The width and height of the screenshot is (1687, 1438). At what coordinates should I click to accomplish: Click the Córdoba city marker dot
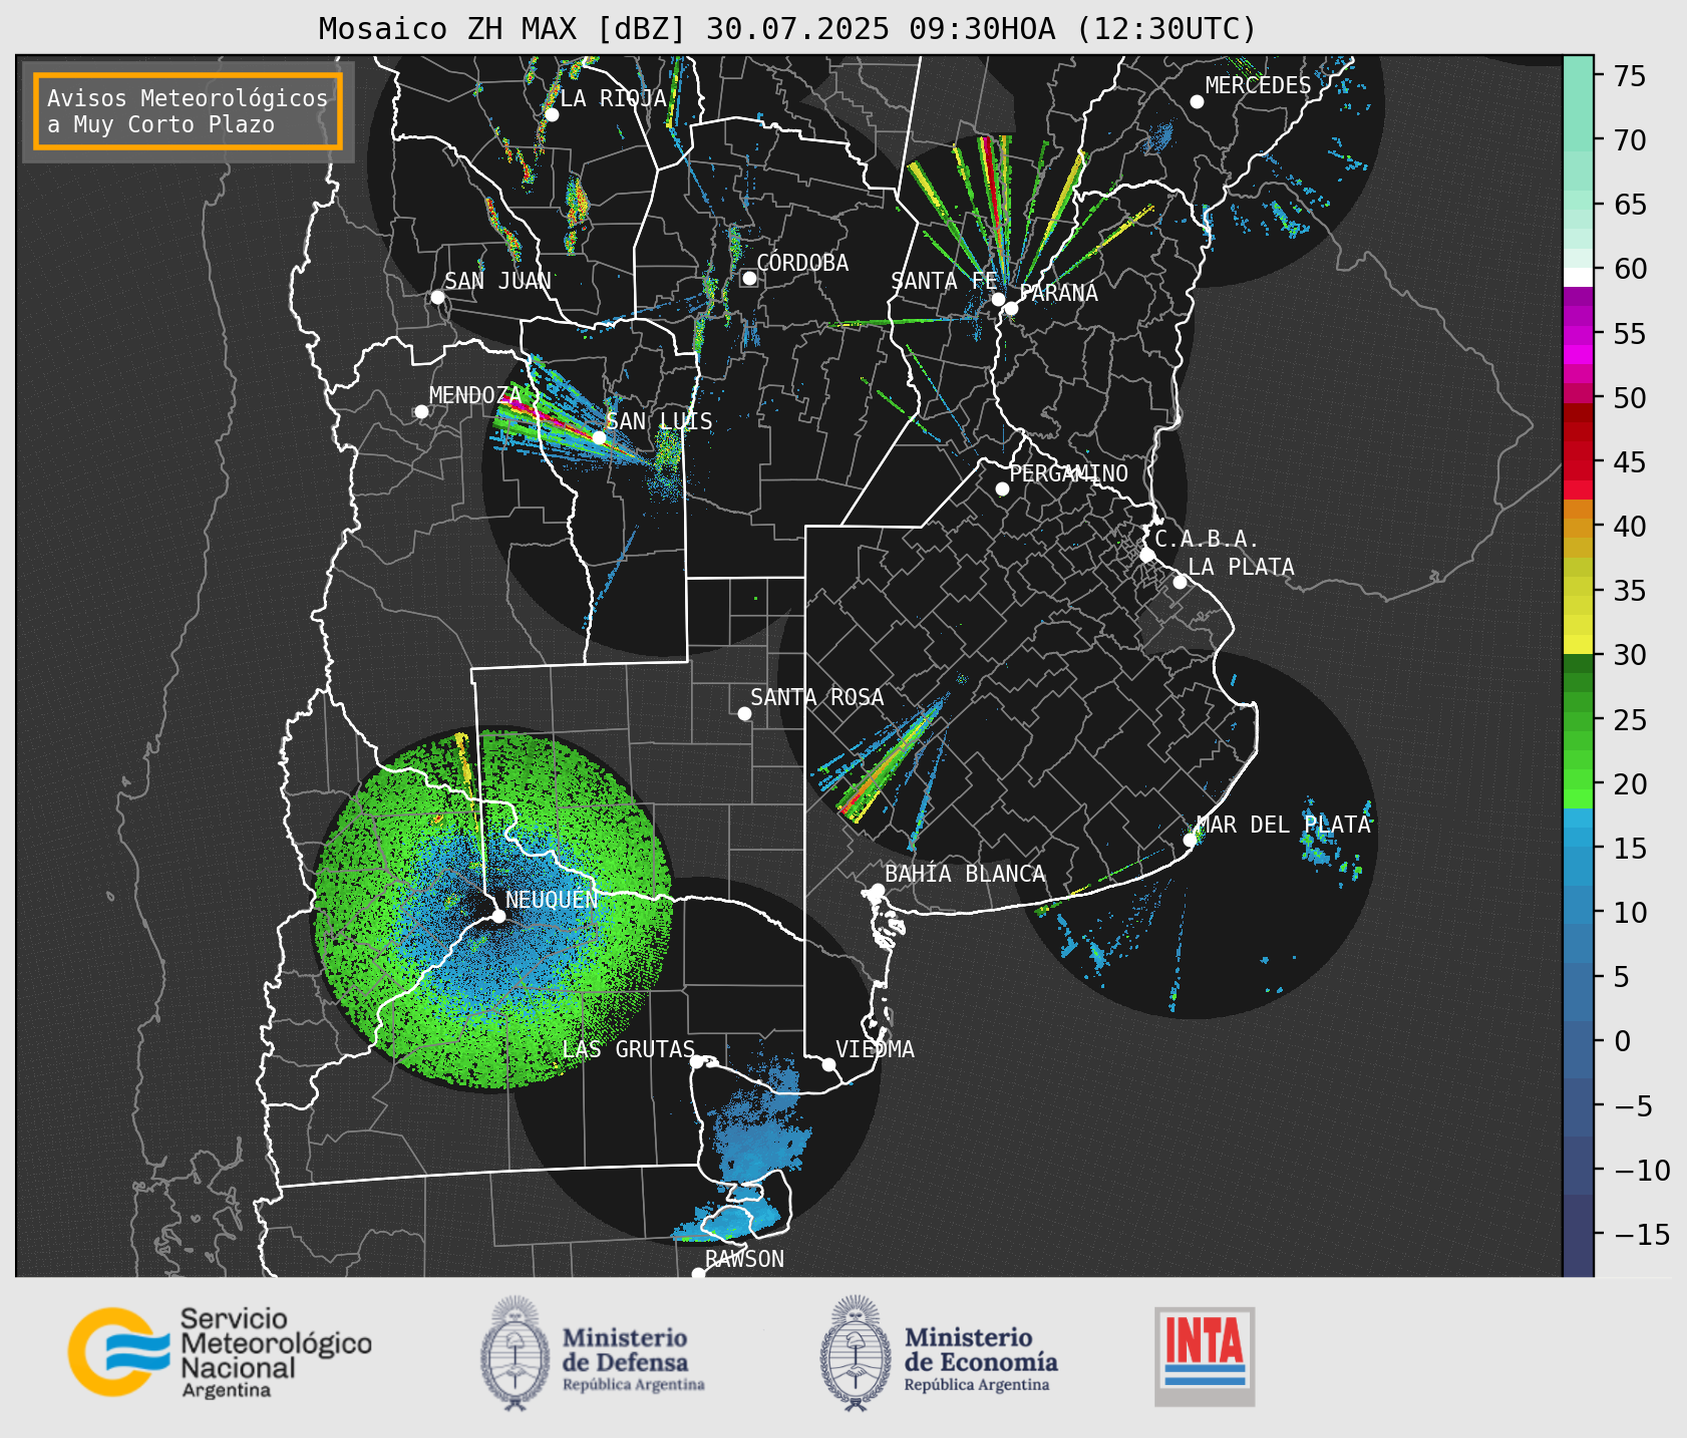749,278
